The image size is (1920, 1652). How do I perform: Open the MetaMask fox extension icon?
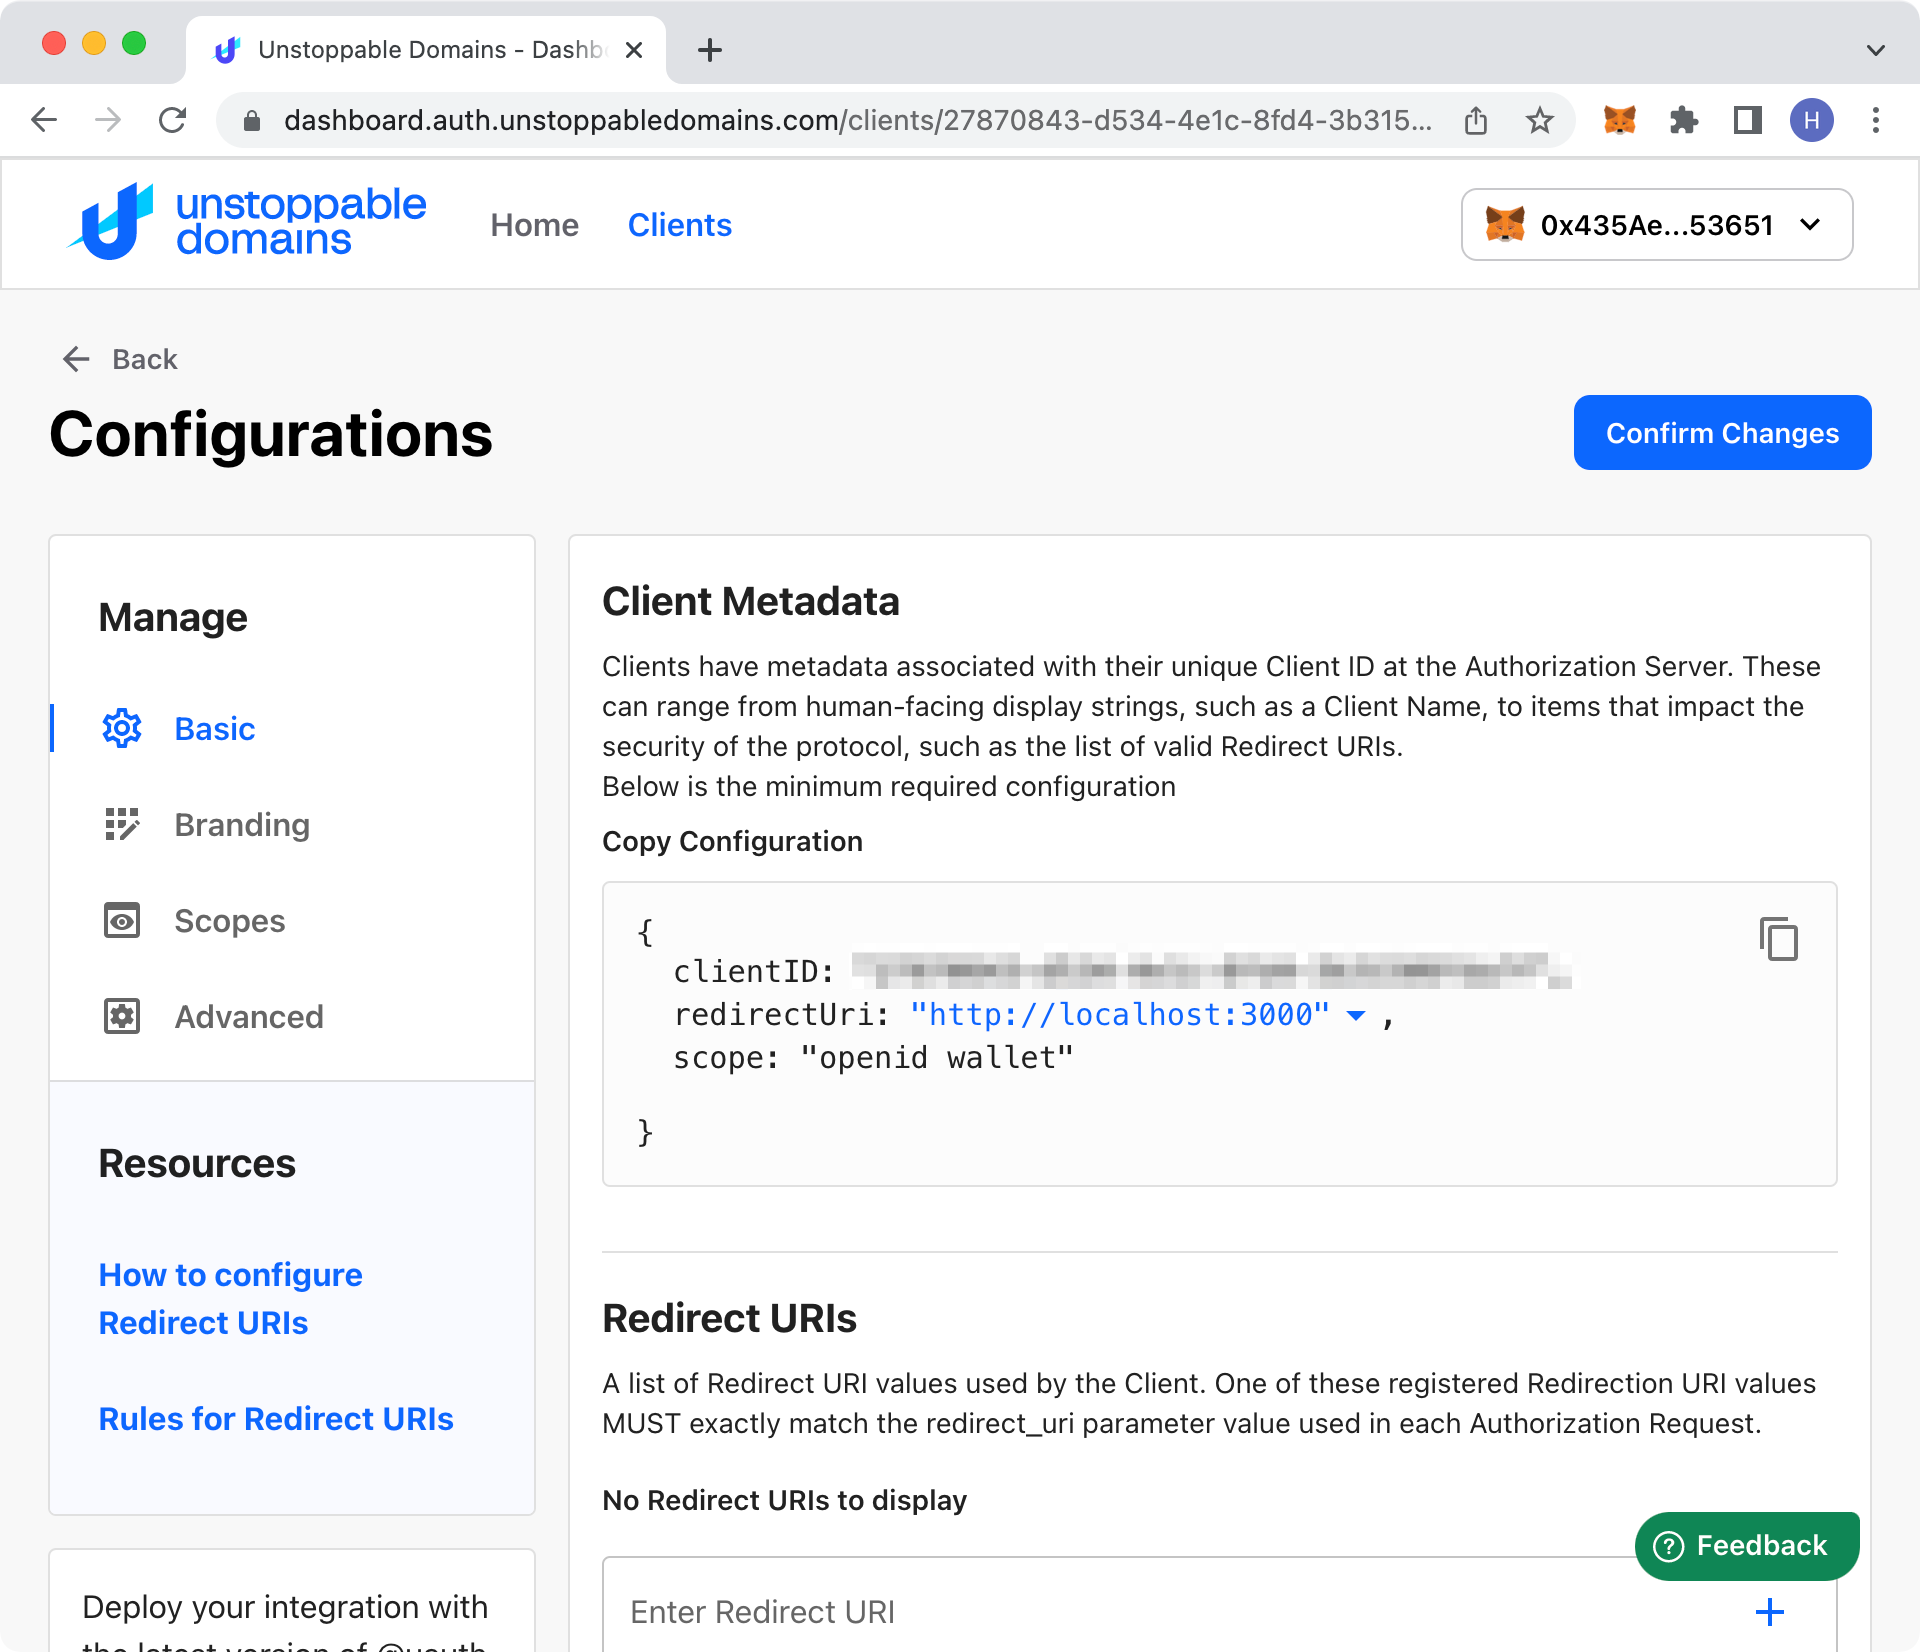coord(1619,120)
